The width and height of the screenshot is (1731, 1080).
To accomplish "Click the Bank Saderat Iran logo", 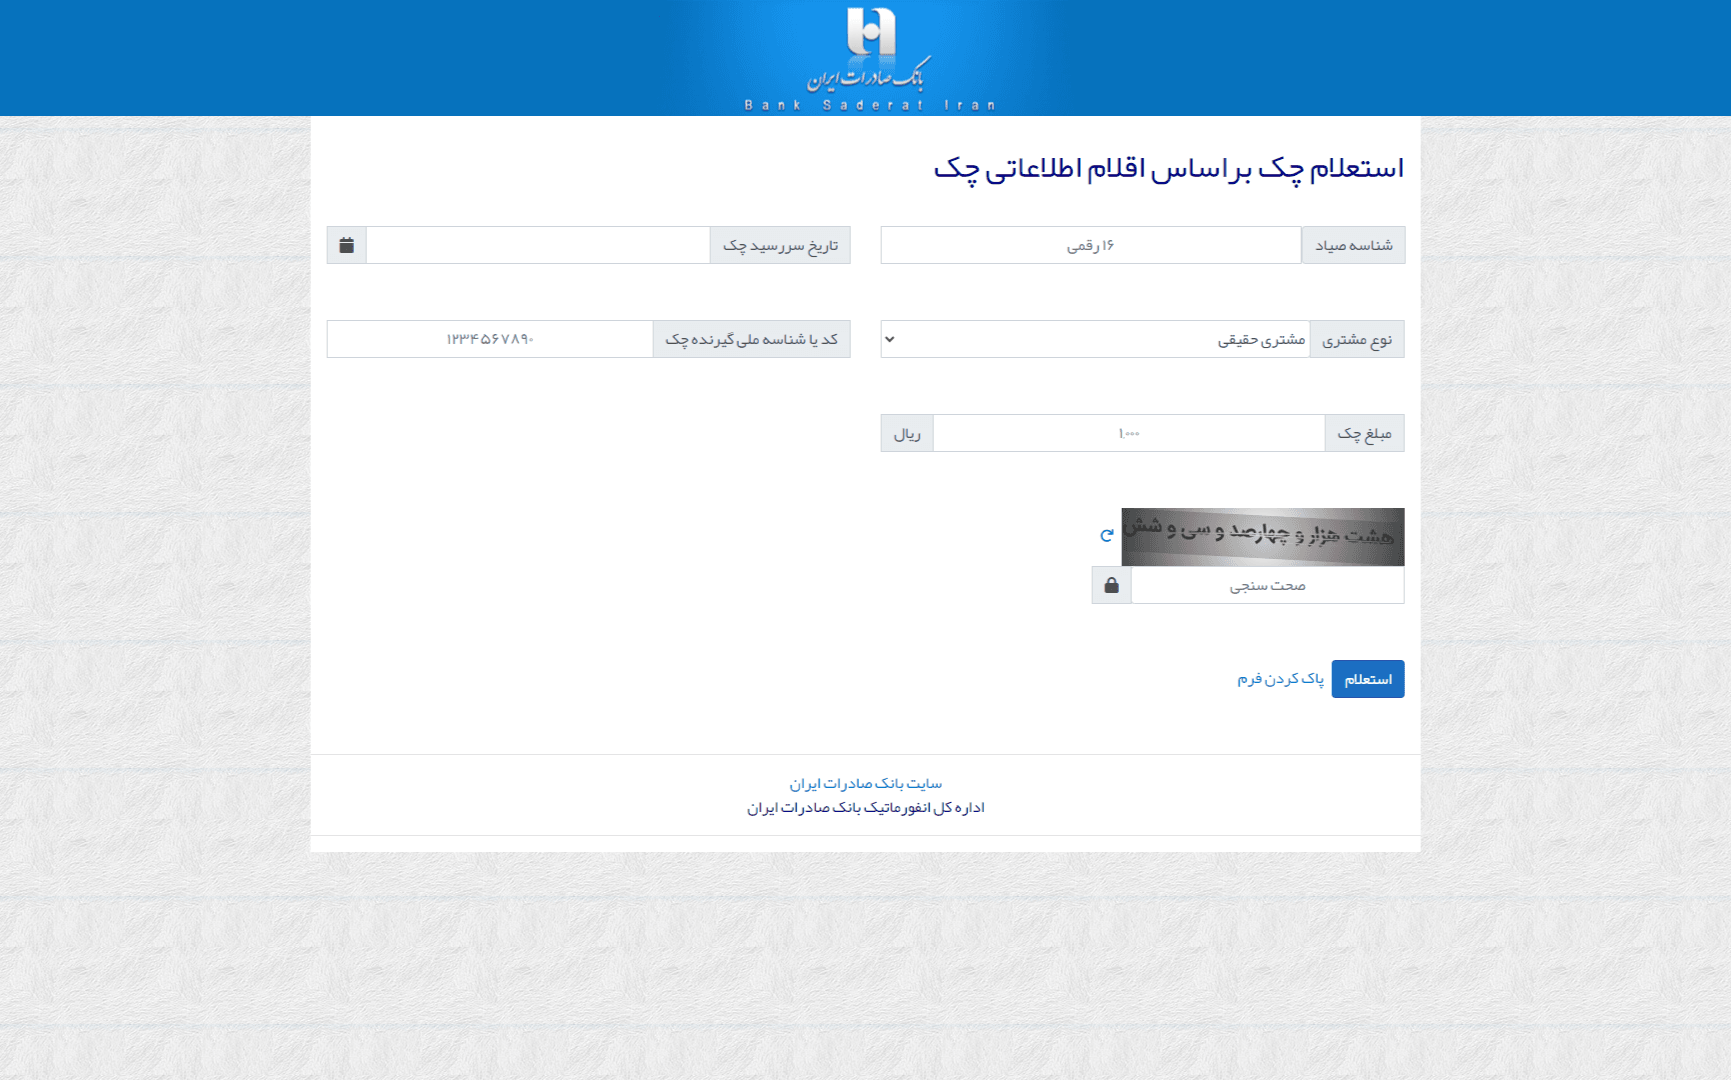I will (870, 58).
